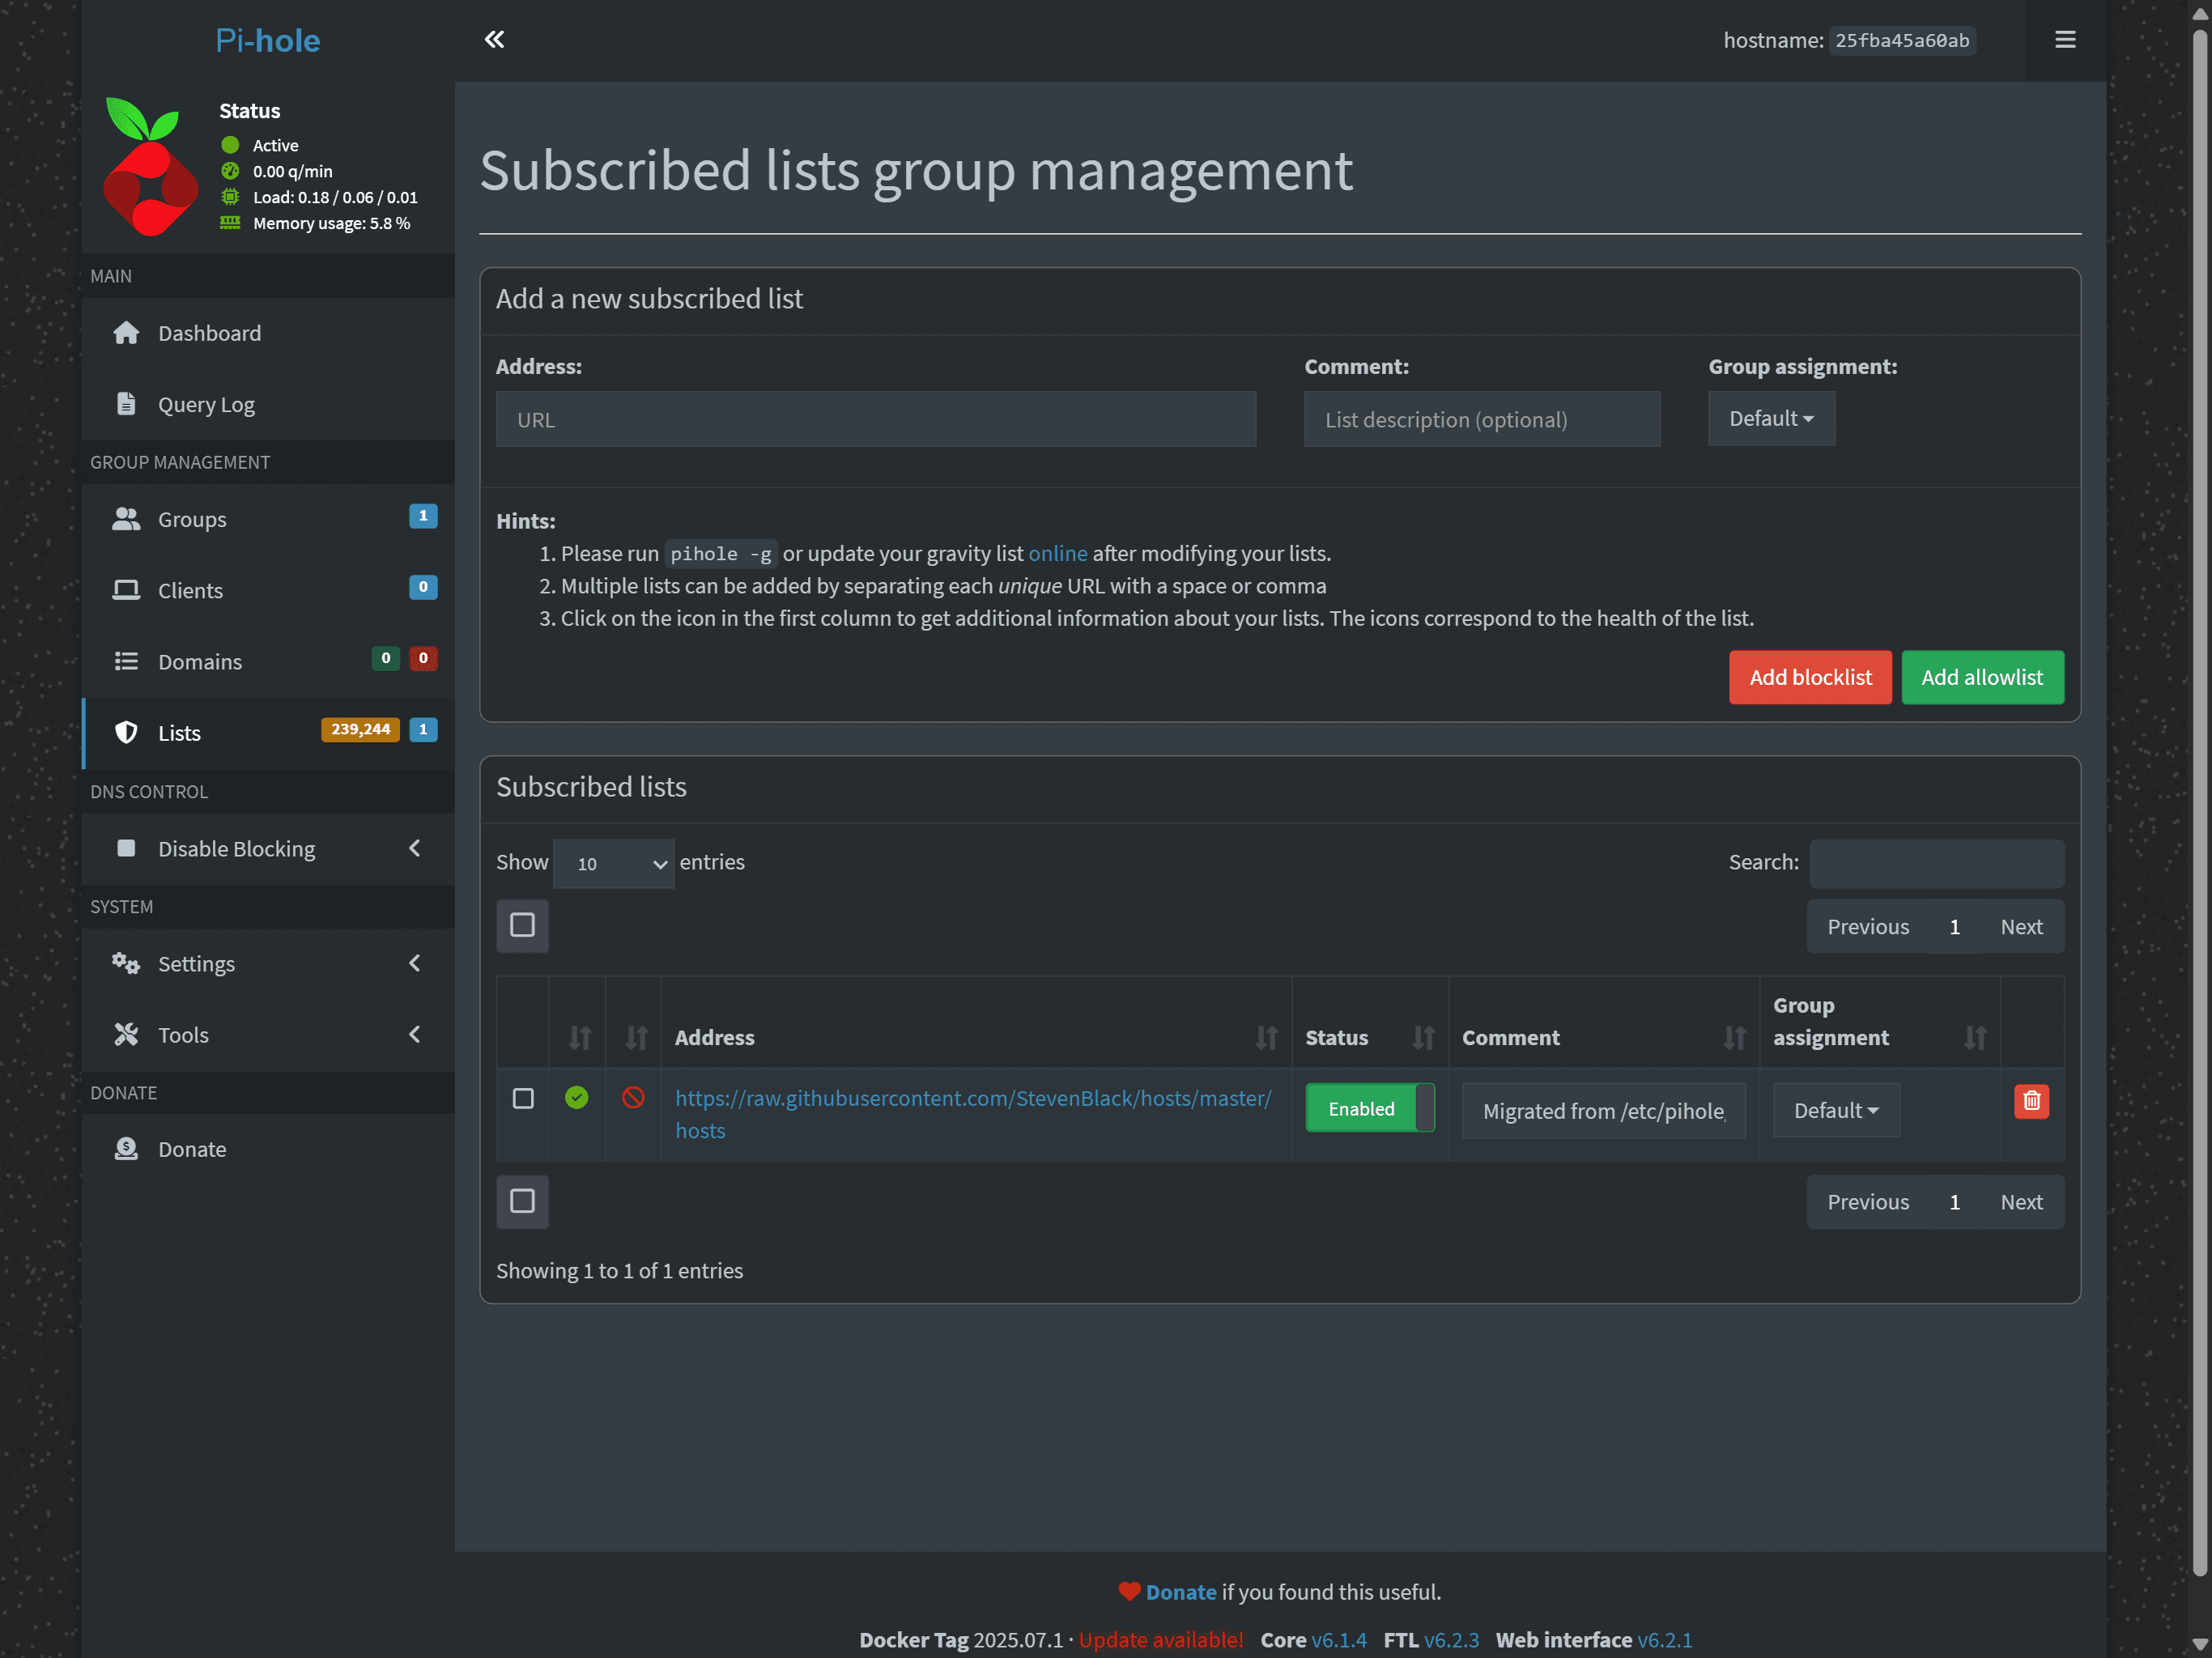Toggle the Enabled switch for StevenBlack list
The width and height of the screenshot is (2212, 1658).
pyautogui.click(x=1370, y=1108)
